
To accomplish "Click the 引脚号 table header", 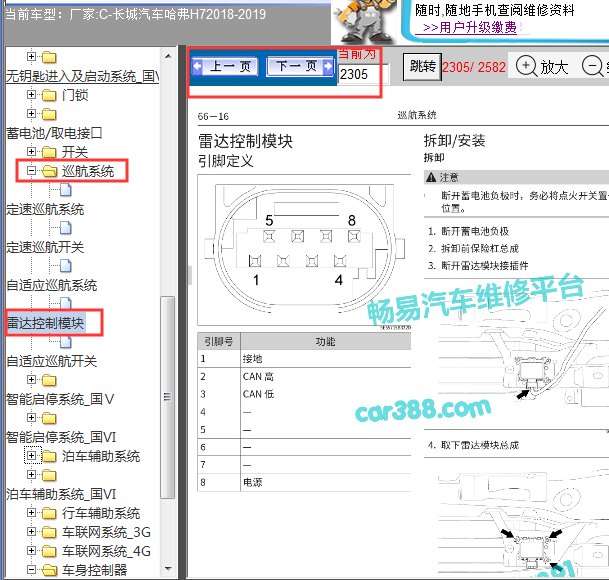I will coord(219,341).
